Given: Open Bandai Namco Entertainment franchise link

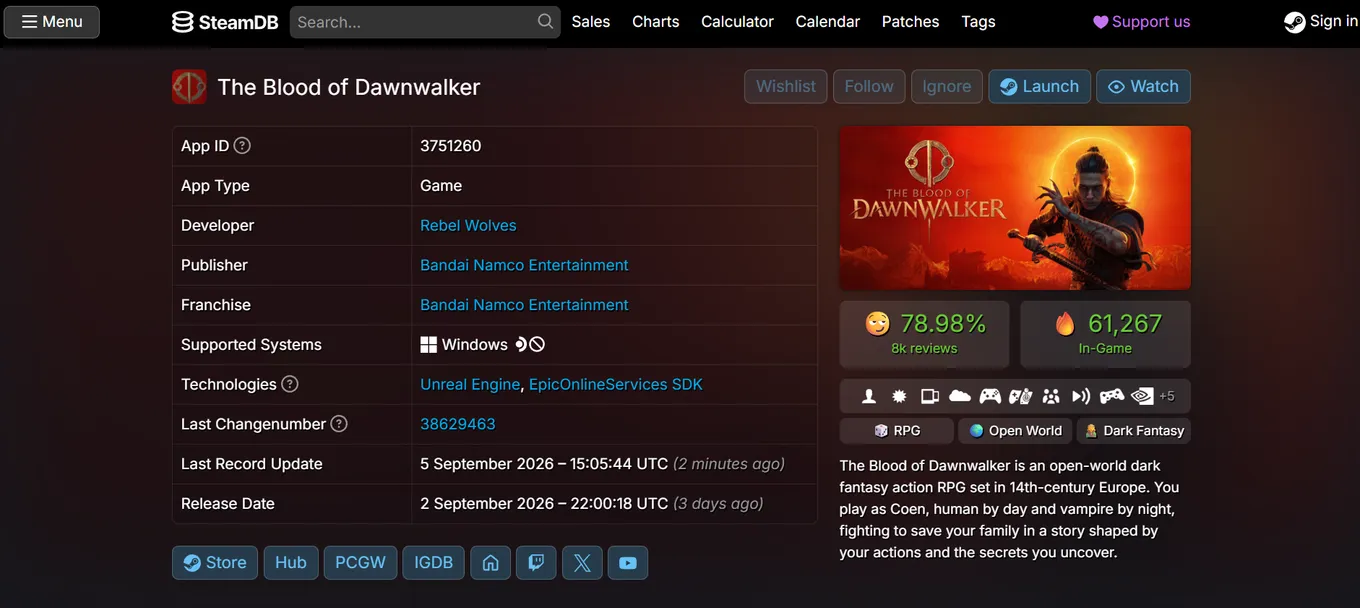Looking at the screenshot, I should pyautogui.click(x=524, y=305).
